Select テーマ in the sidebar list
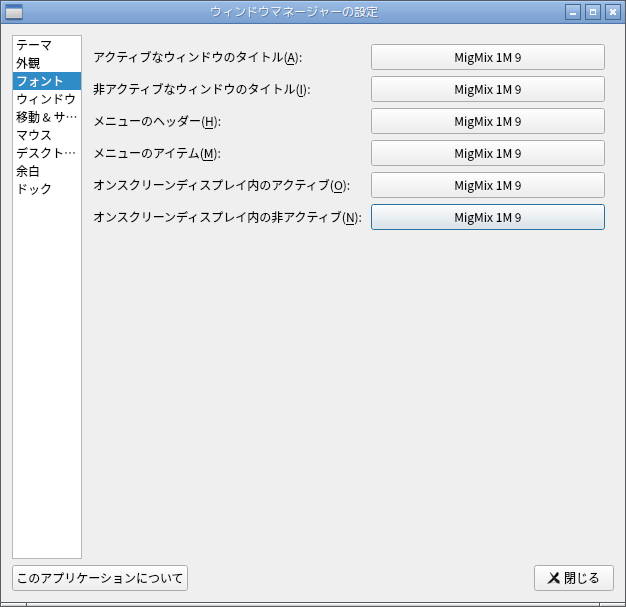626x607 pixels. click(x=47, y=45)
